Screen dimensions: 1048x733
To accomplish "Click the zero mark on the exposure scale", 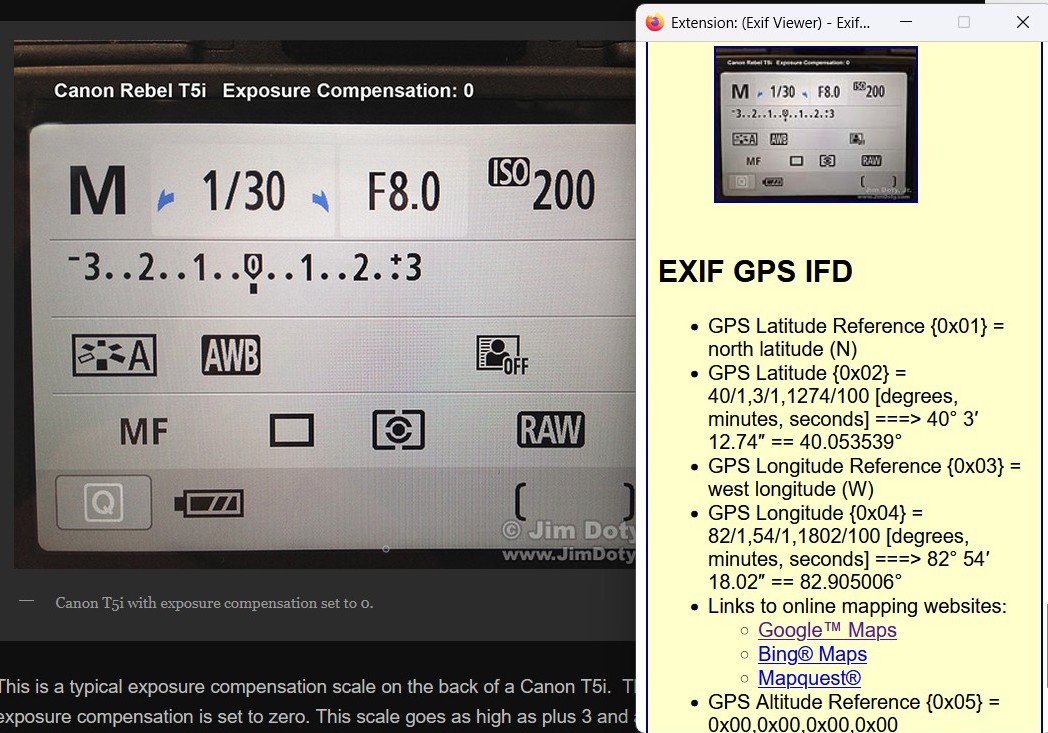I will [253, 268].
